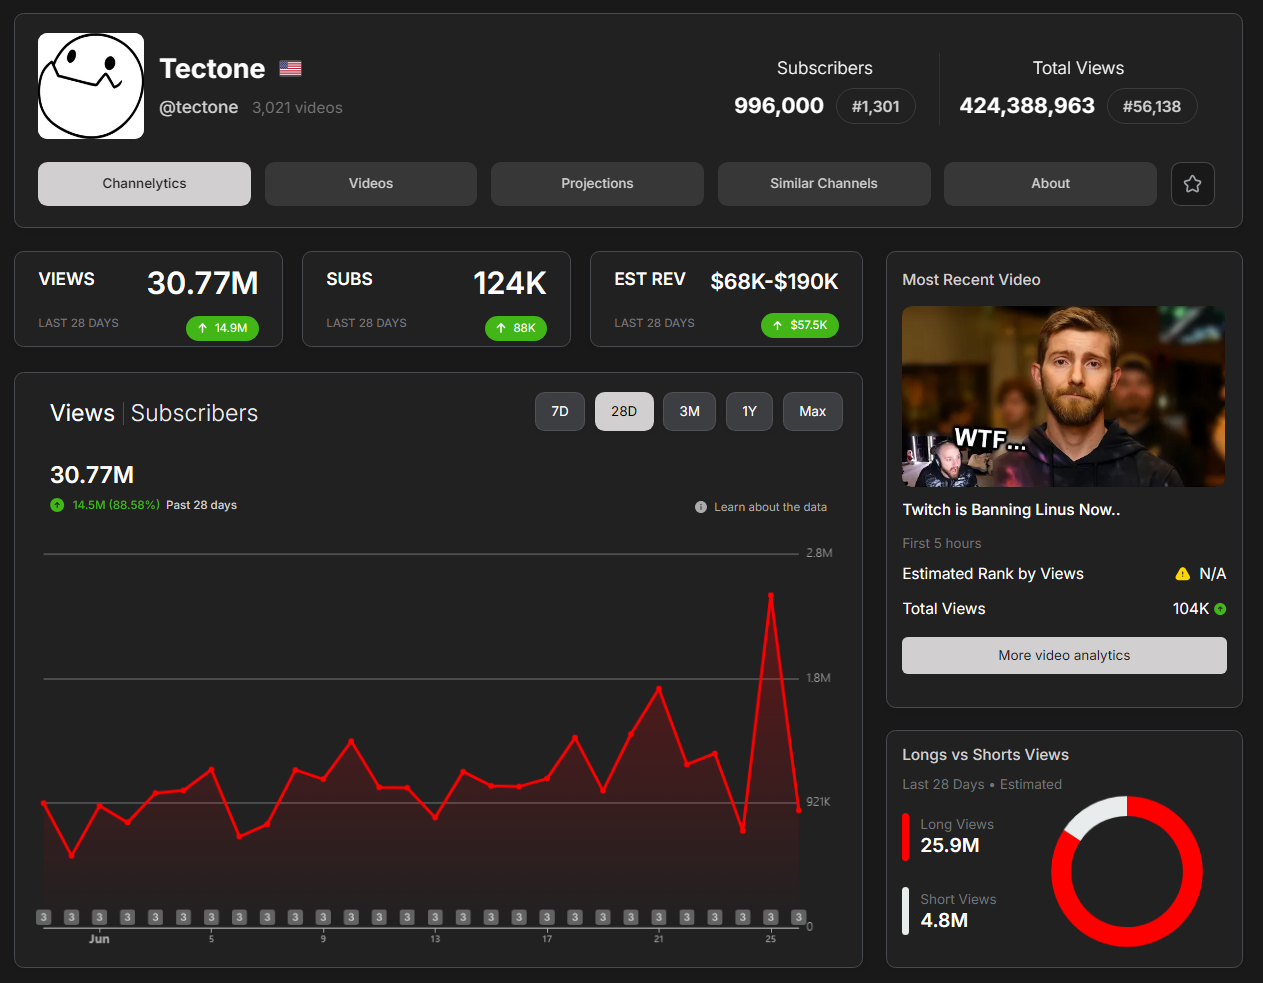Viewport: 1263px width, 983px height.
Task: Switch the chart to Subscribers
Action: [194, 413]
